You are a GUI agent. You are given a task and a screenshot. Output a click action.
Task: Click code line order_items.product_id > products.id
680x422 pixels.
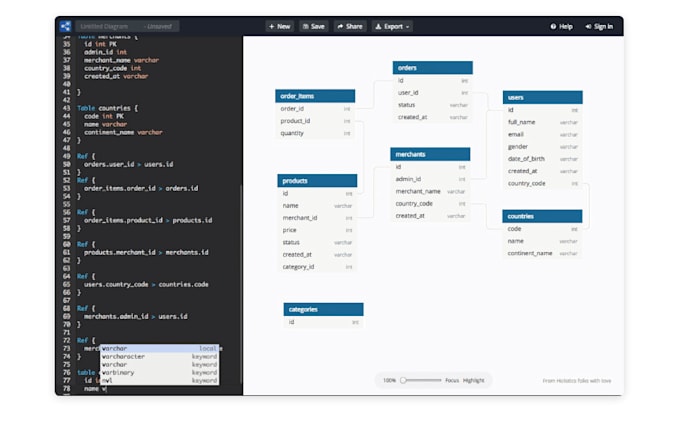[148, 220]
